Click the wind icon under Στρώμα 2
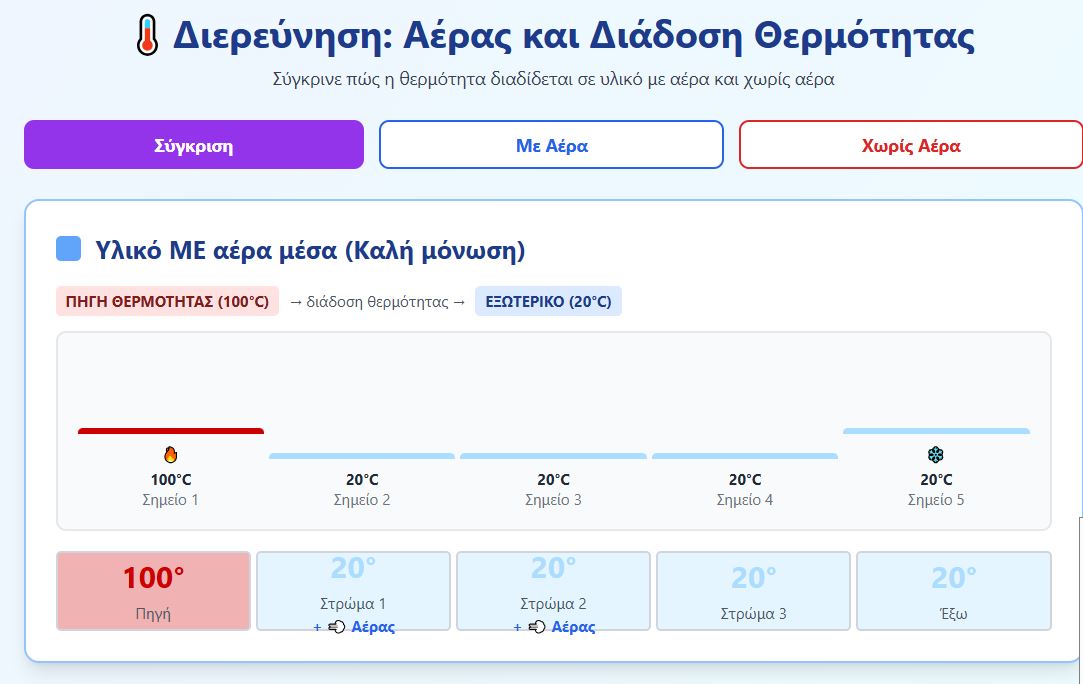Image resolution: width=1083 pixels, height=684 pixels. coord(536,627)
